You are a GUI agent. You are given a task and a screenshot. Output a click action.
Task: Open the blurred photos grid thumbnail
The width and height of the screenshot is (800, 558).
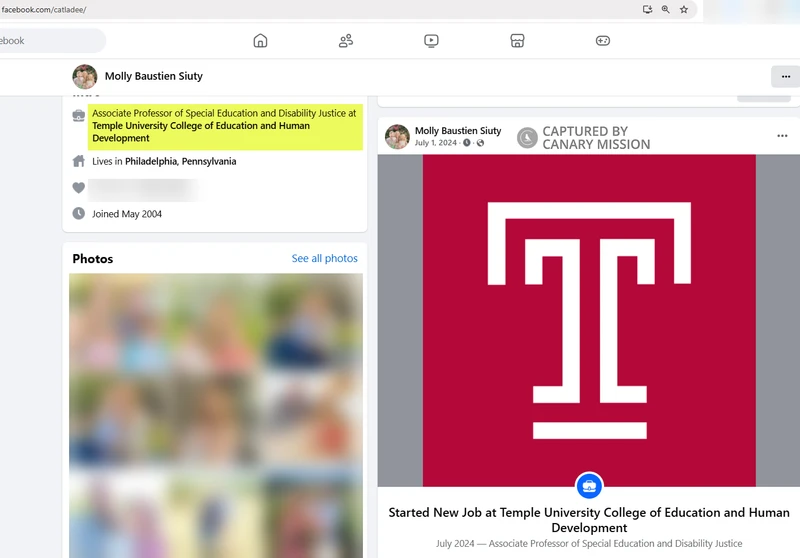[216, 416]
